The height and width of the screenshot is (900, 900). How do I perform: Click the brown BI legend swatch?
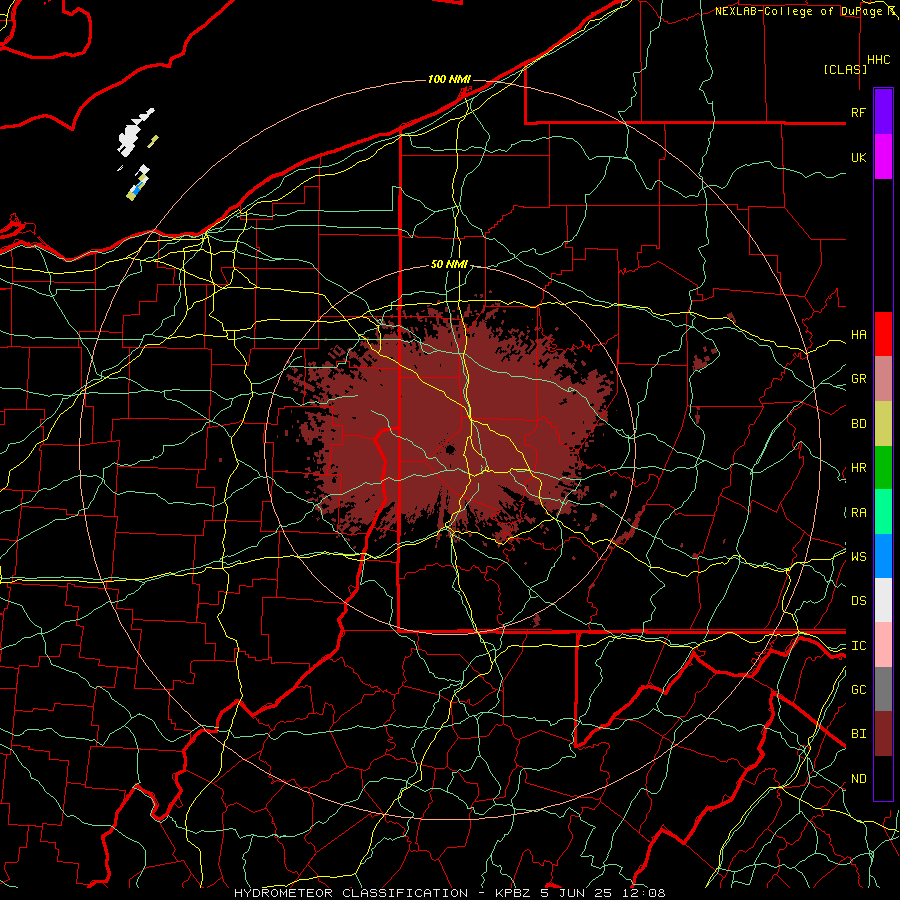883,734
